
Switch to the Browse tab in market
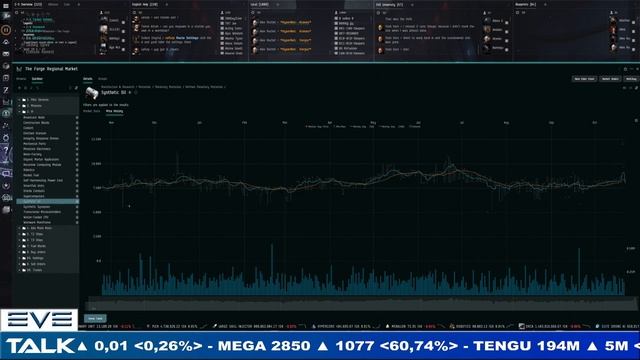(x=21, y=79)
